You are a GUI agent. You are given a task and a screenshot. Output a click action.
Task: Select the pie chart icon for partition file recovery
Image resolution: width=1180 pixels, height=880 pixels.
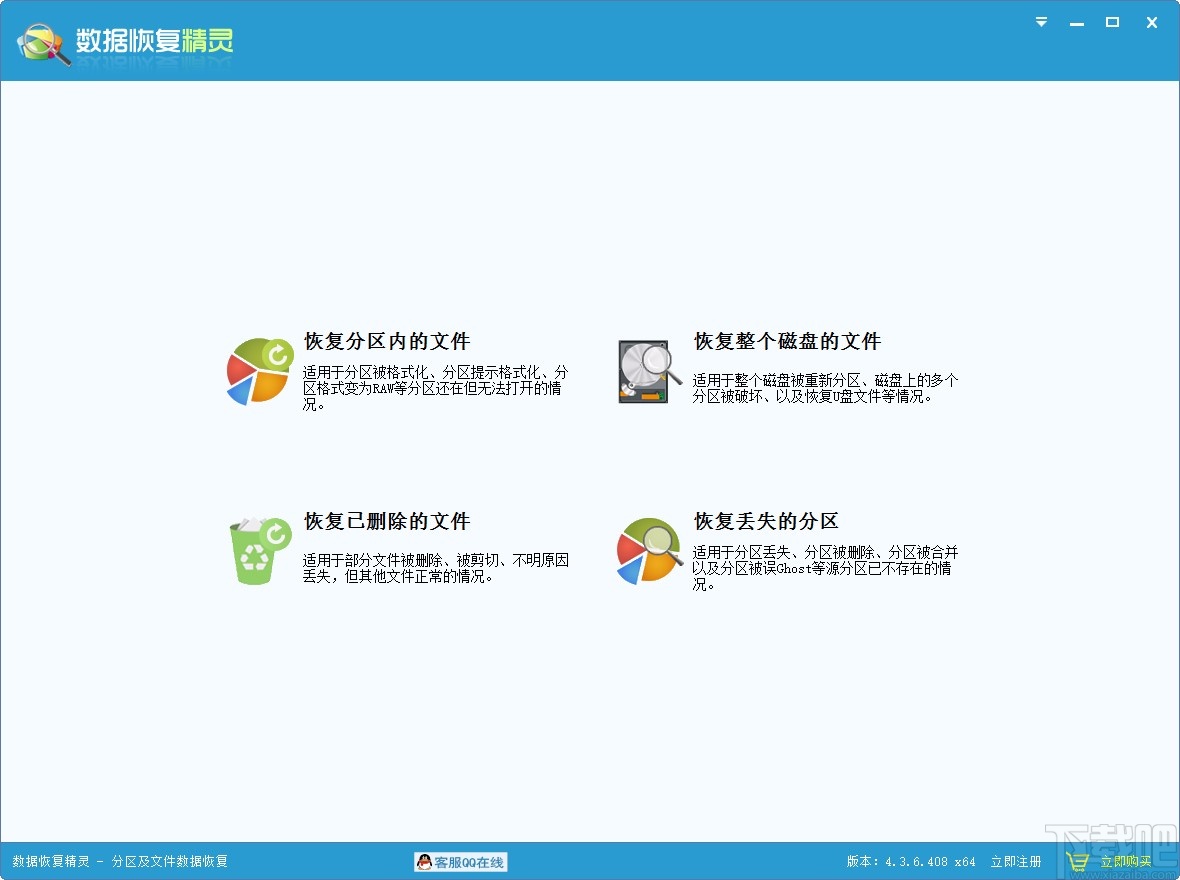coord(259,371)
